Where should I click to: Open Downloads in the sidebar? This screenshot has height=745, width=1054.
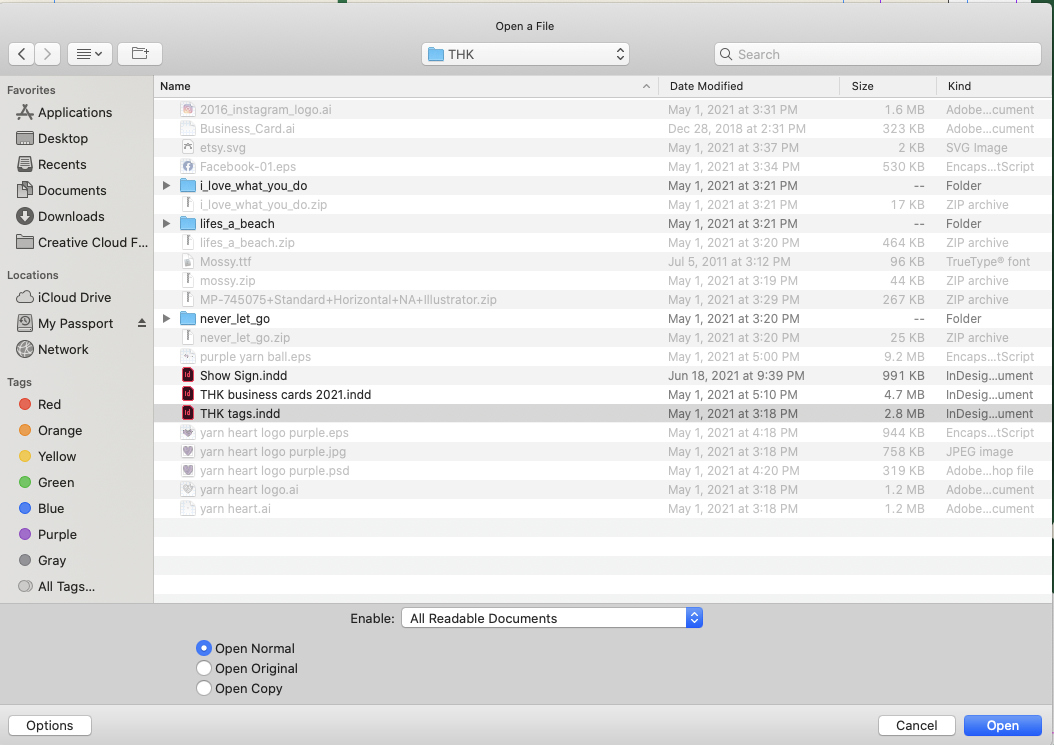(60, 217)
